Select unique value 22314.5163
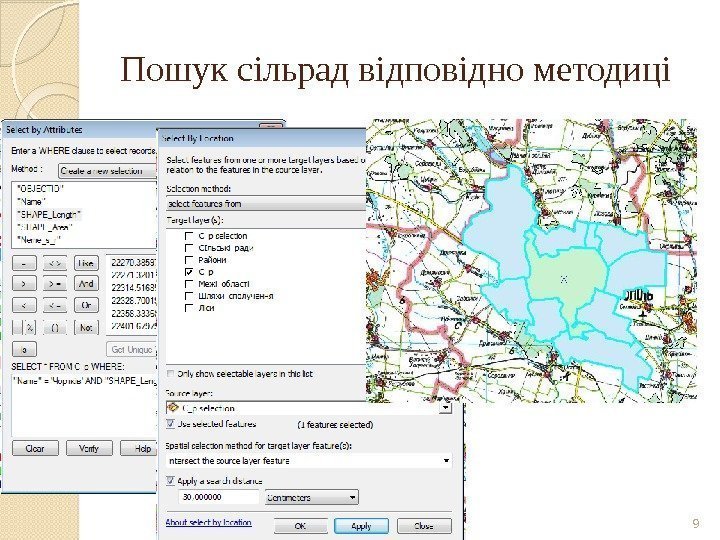The width and height of the screenshot is (720, 540). point(134,288)
